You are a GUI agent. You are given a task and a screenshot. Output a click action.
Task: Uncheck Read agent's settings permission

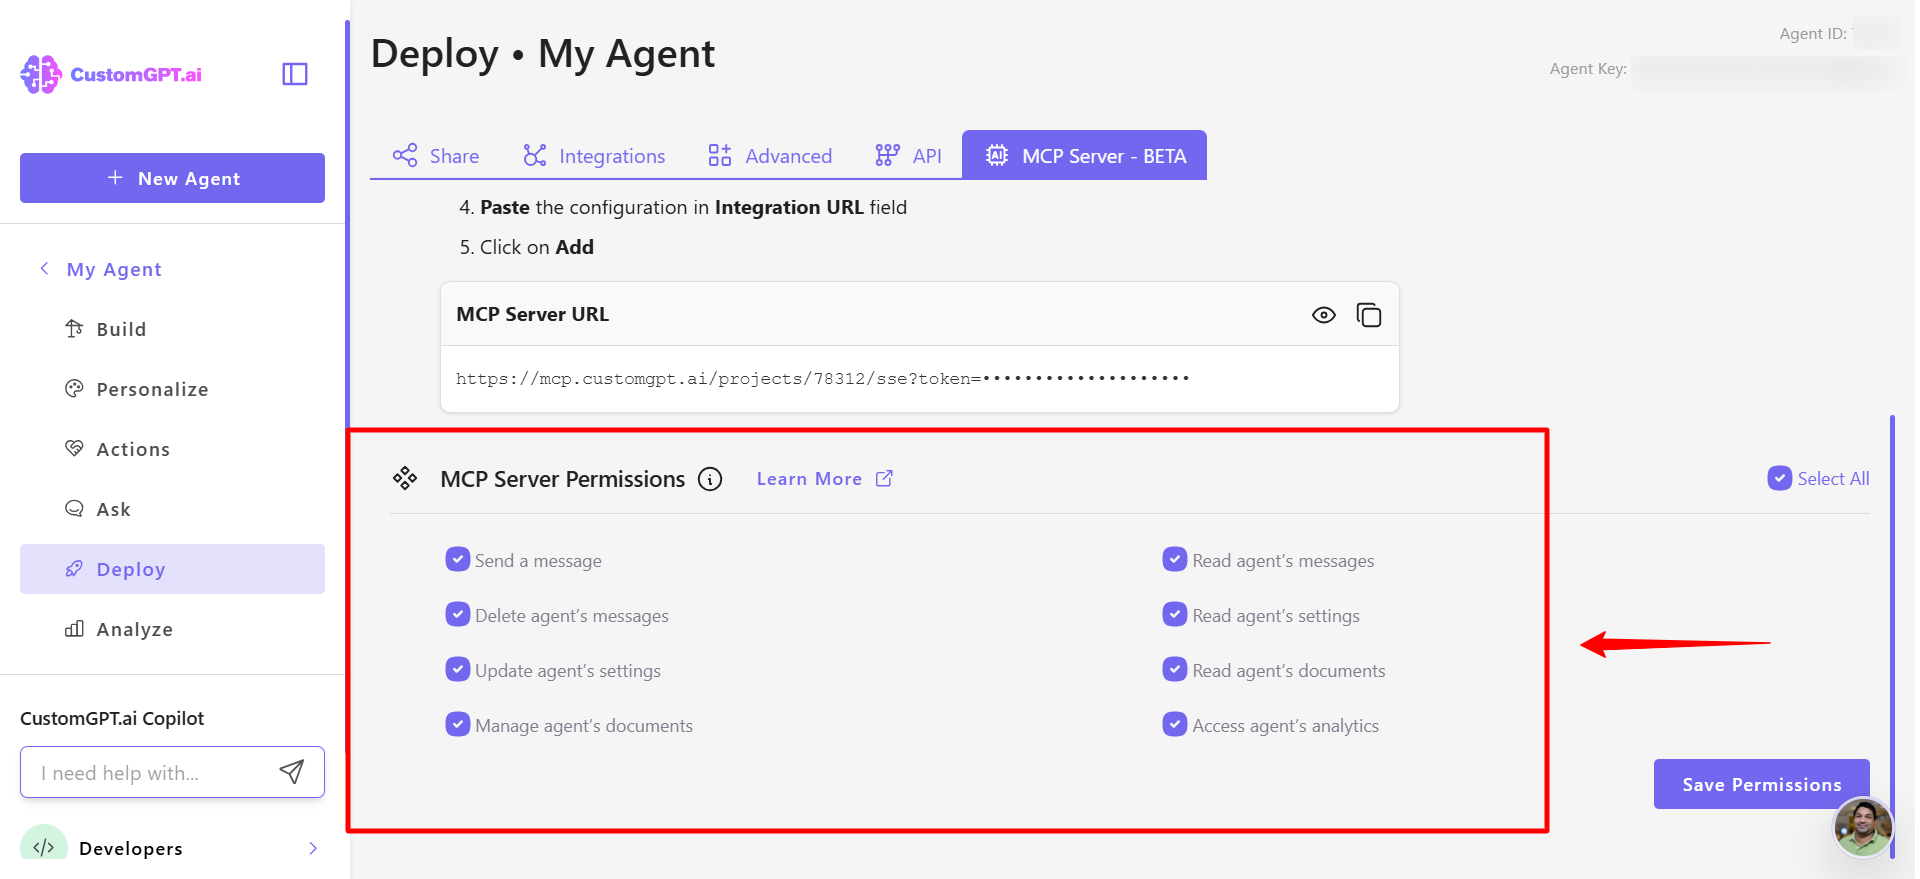1175,614
